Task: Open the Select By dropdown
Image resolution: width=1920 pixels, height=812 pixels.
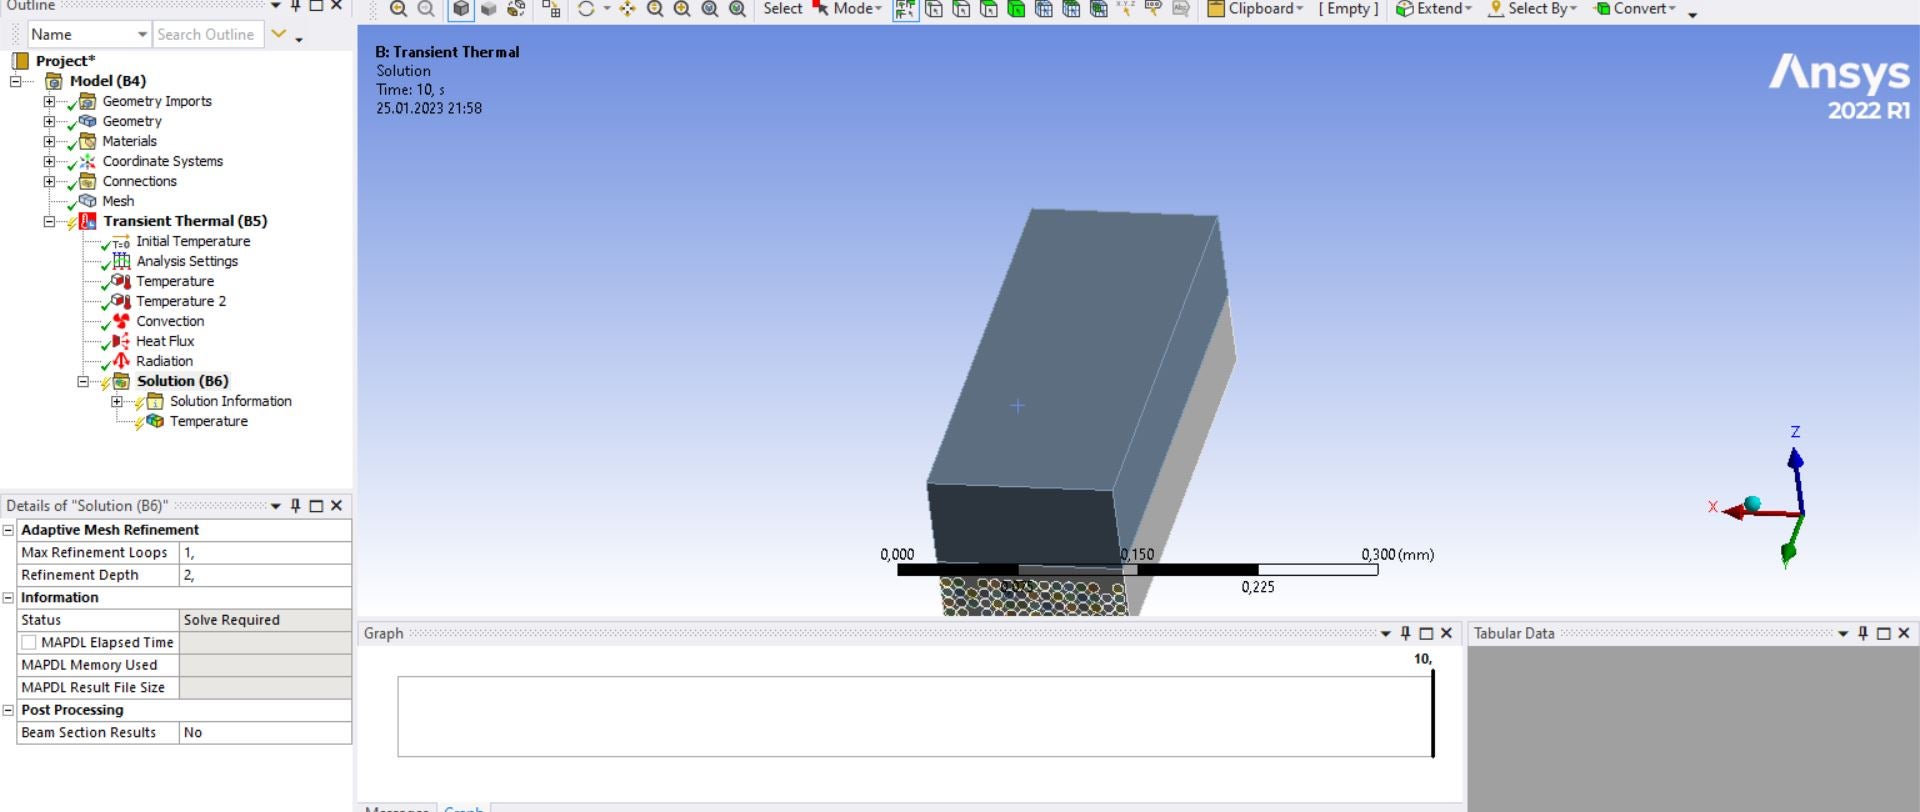Action: tap(1533, 9)
